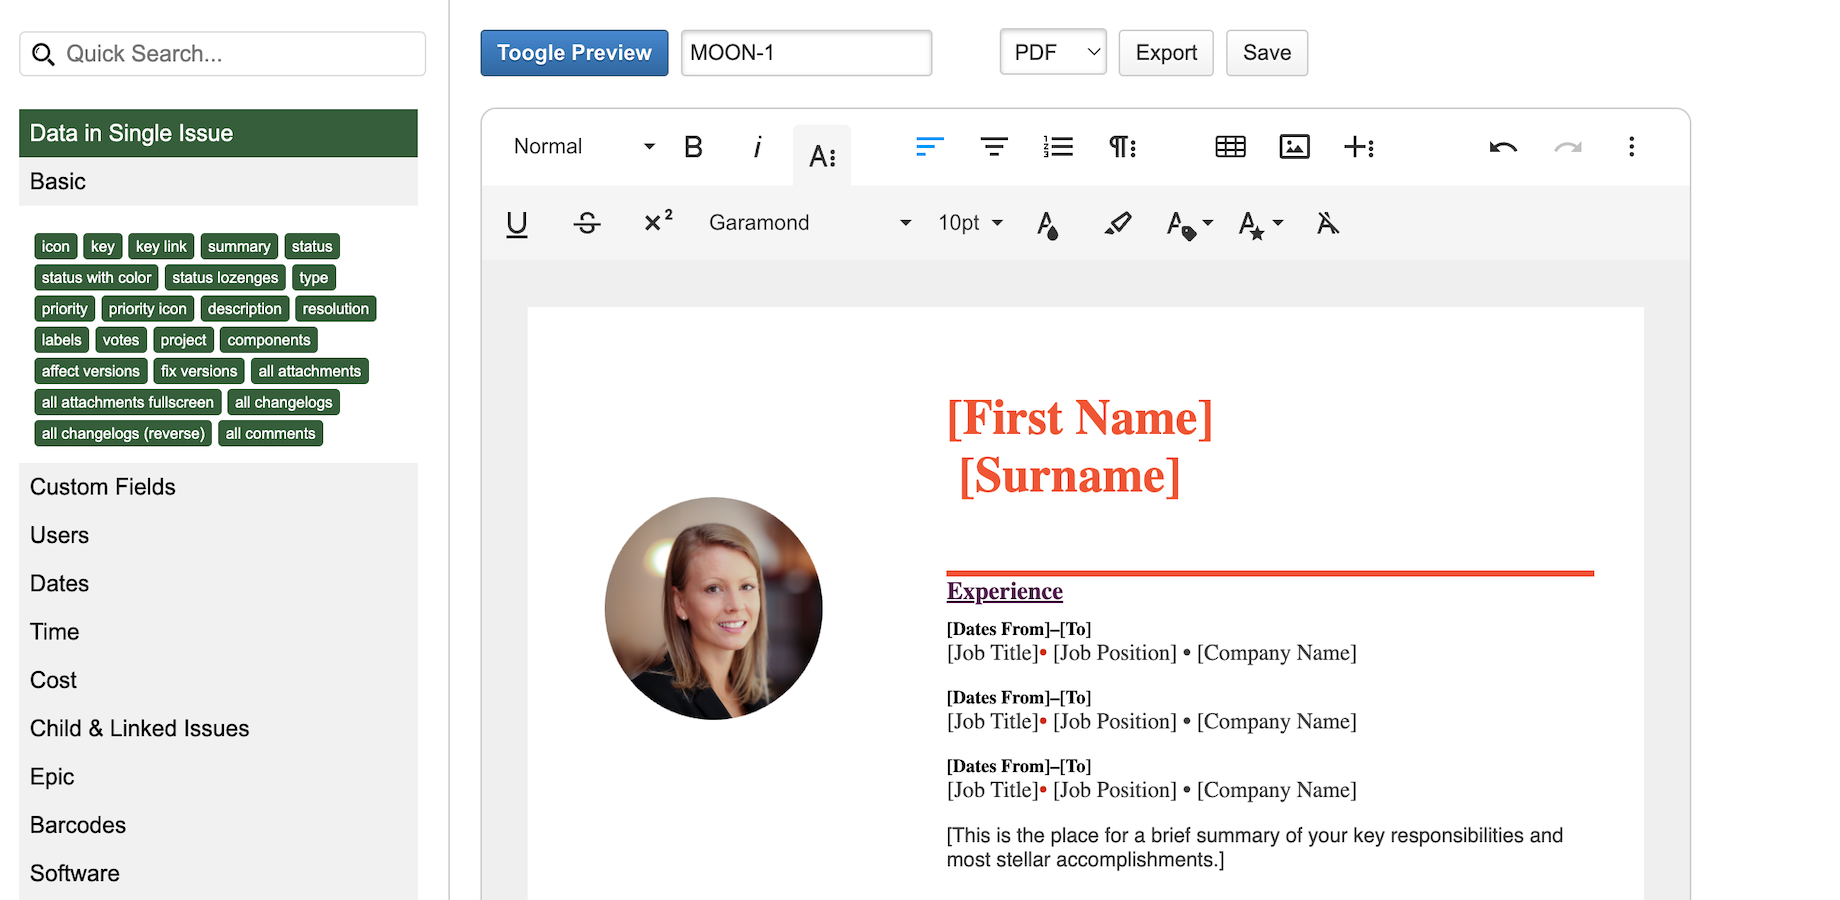Toggle bold formatting

coord(693,147)
